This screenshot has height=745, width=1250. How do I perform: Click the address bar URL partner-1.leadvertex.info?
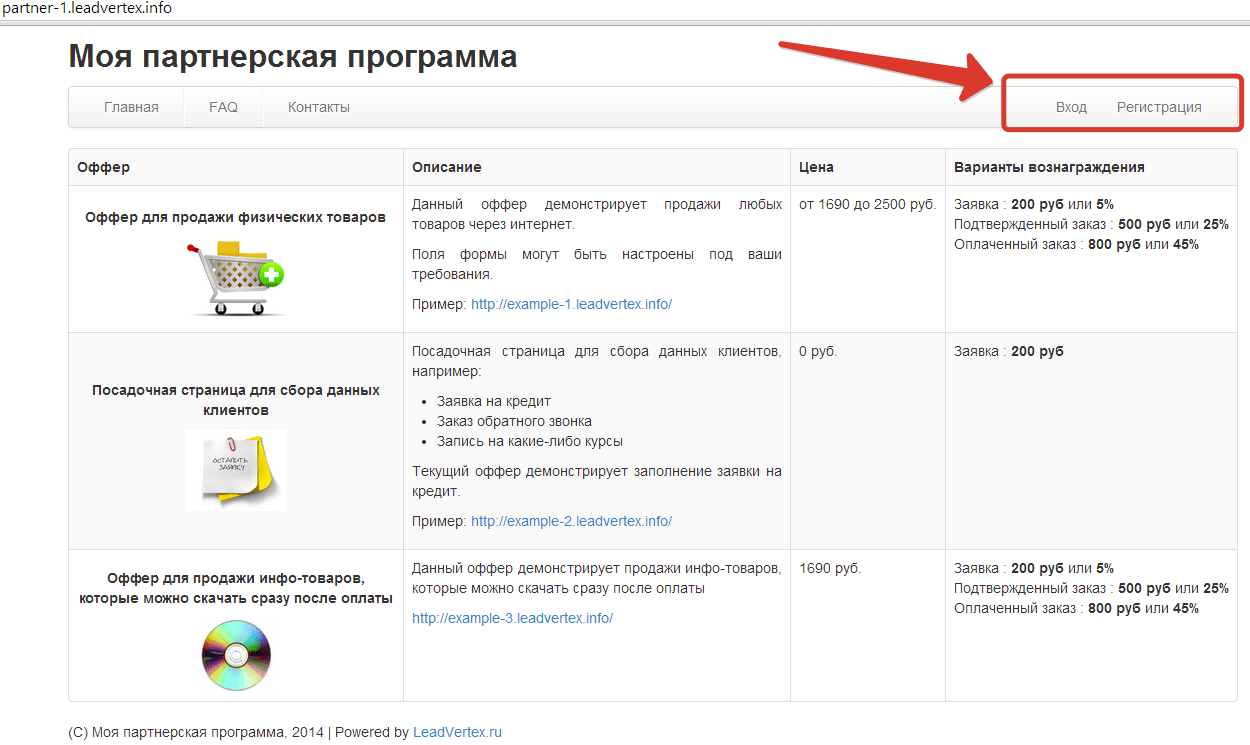(88, 8)
